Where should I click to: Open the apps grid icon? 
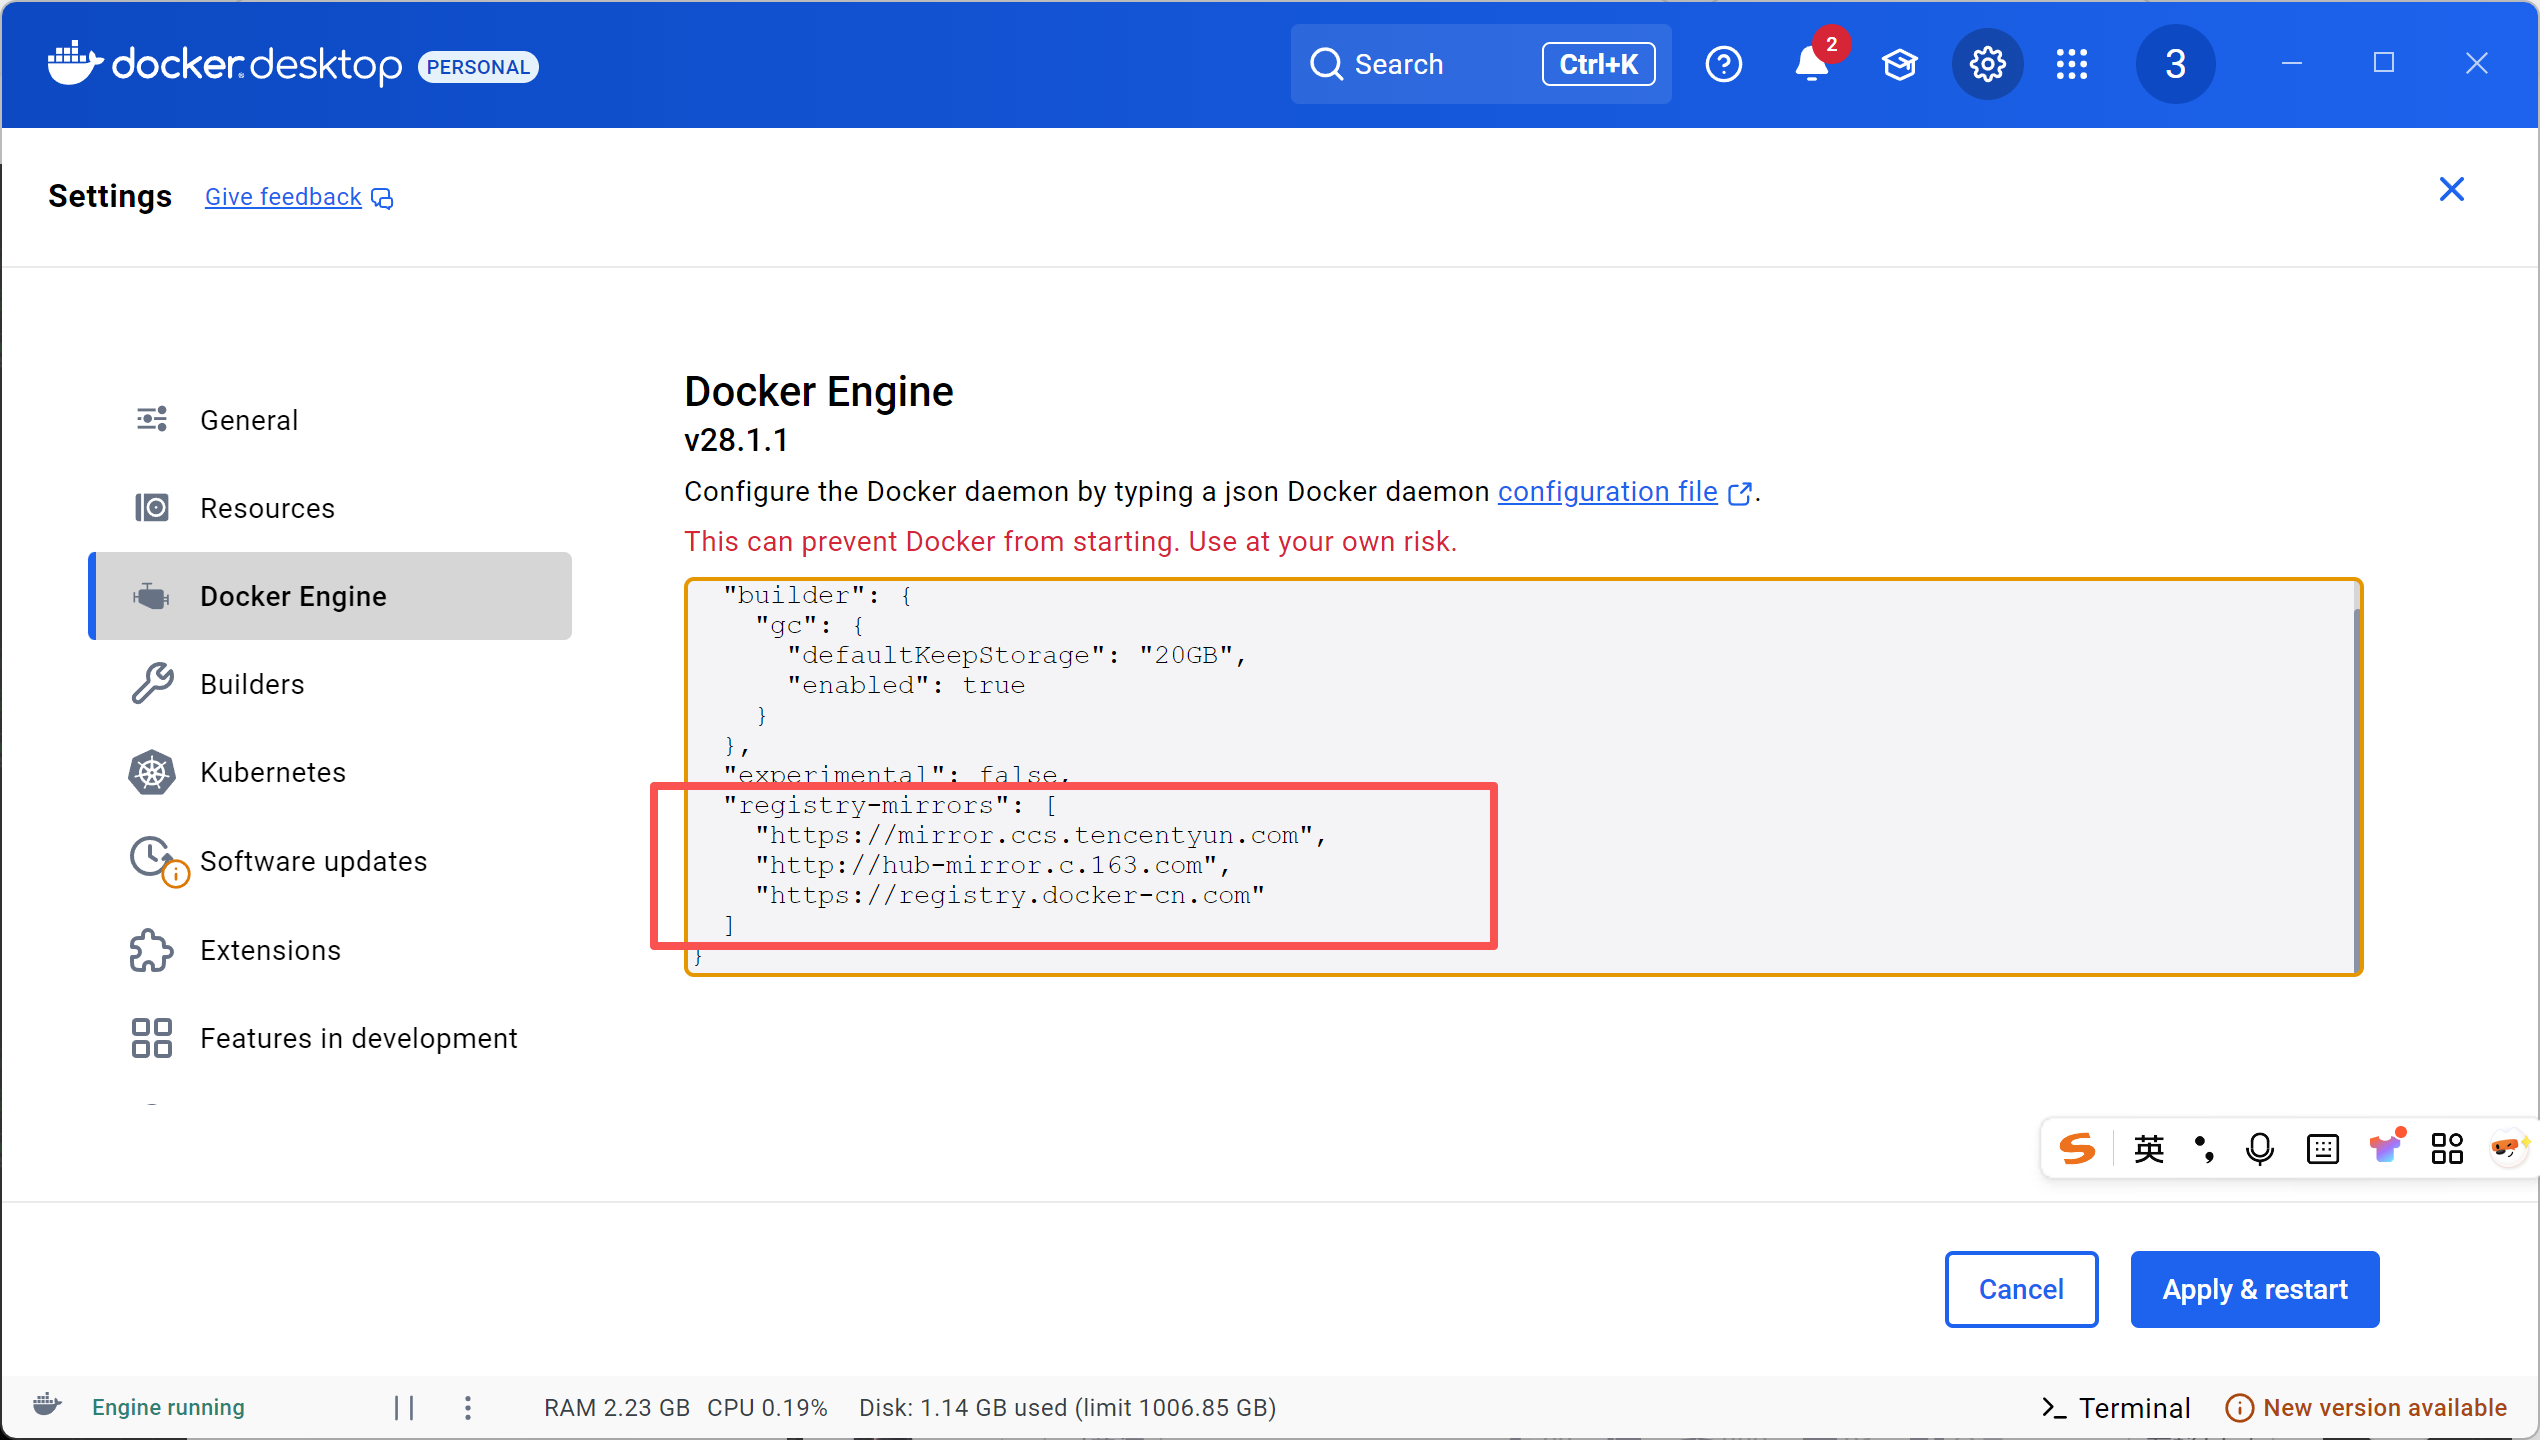click(x=2071, y=64)
